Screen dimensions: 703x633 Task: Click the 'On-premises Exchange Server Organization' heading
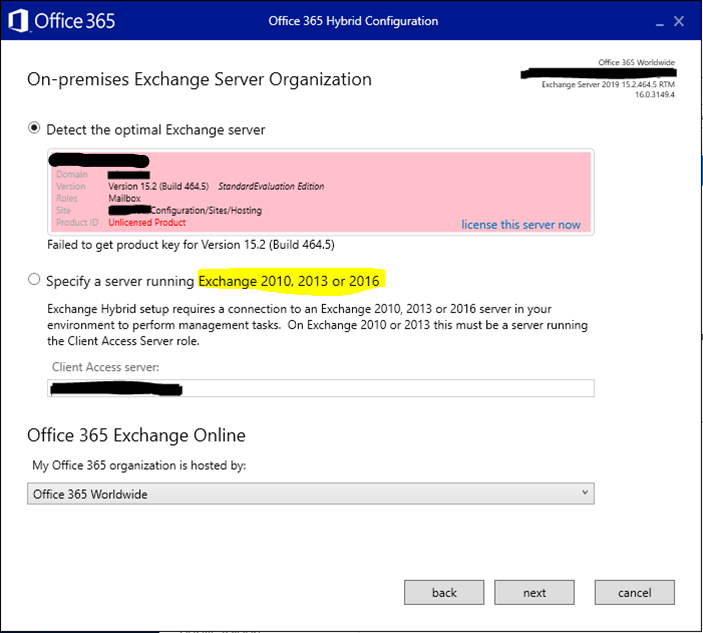coord(200,79)
